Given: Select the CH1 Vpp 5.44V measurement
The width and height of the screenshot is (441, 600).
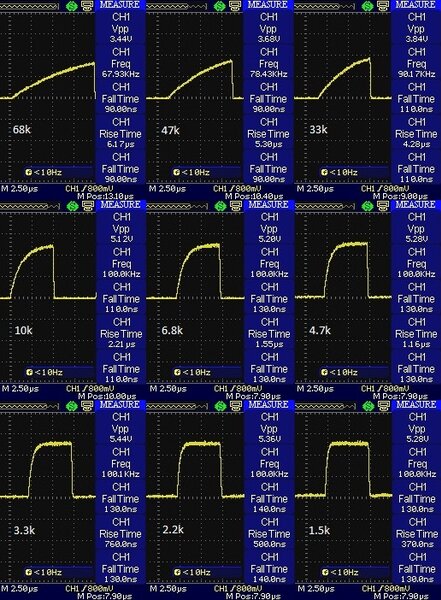Looking at the screenshot, I should (x=121, y=428).
